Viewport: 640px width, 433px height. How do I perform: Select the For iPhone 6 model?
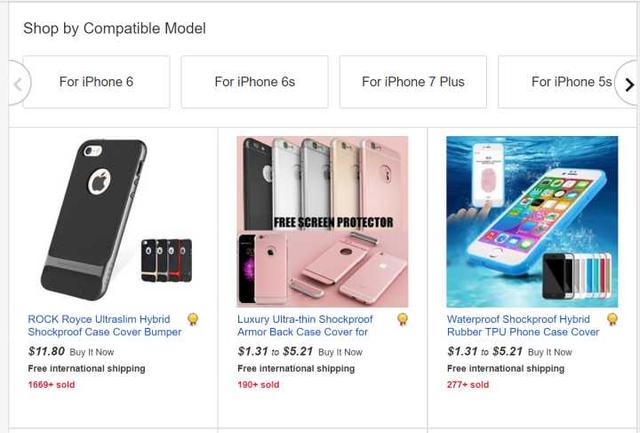click(96, 82)
